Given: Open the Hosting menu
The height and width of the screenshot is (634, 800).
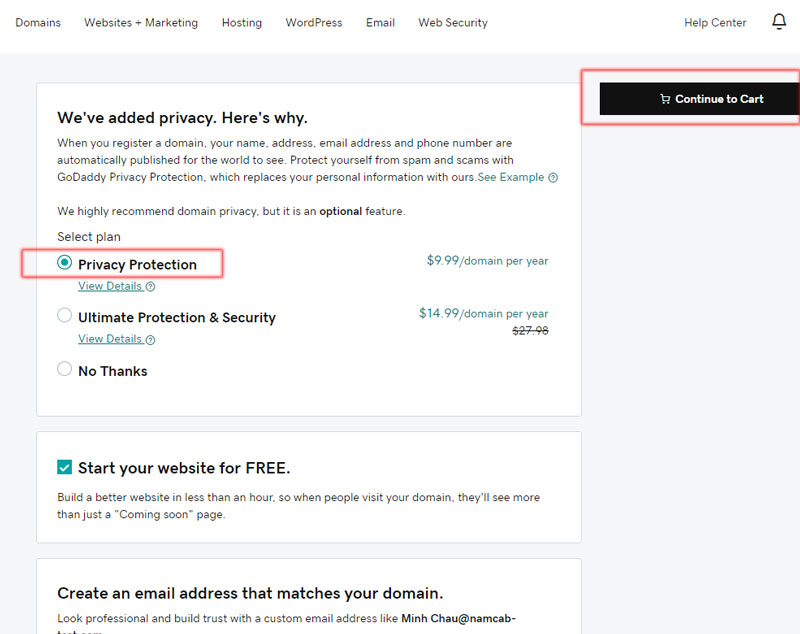Looking at the screenshot, I should 241,22.
